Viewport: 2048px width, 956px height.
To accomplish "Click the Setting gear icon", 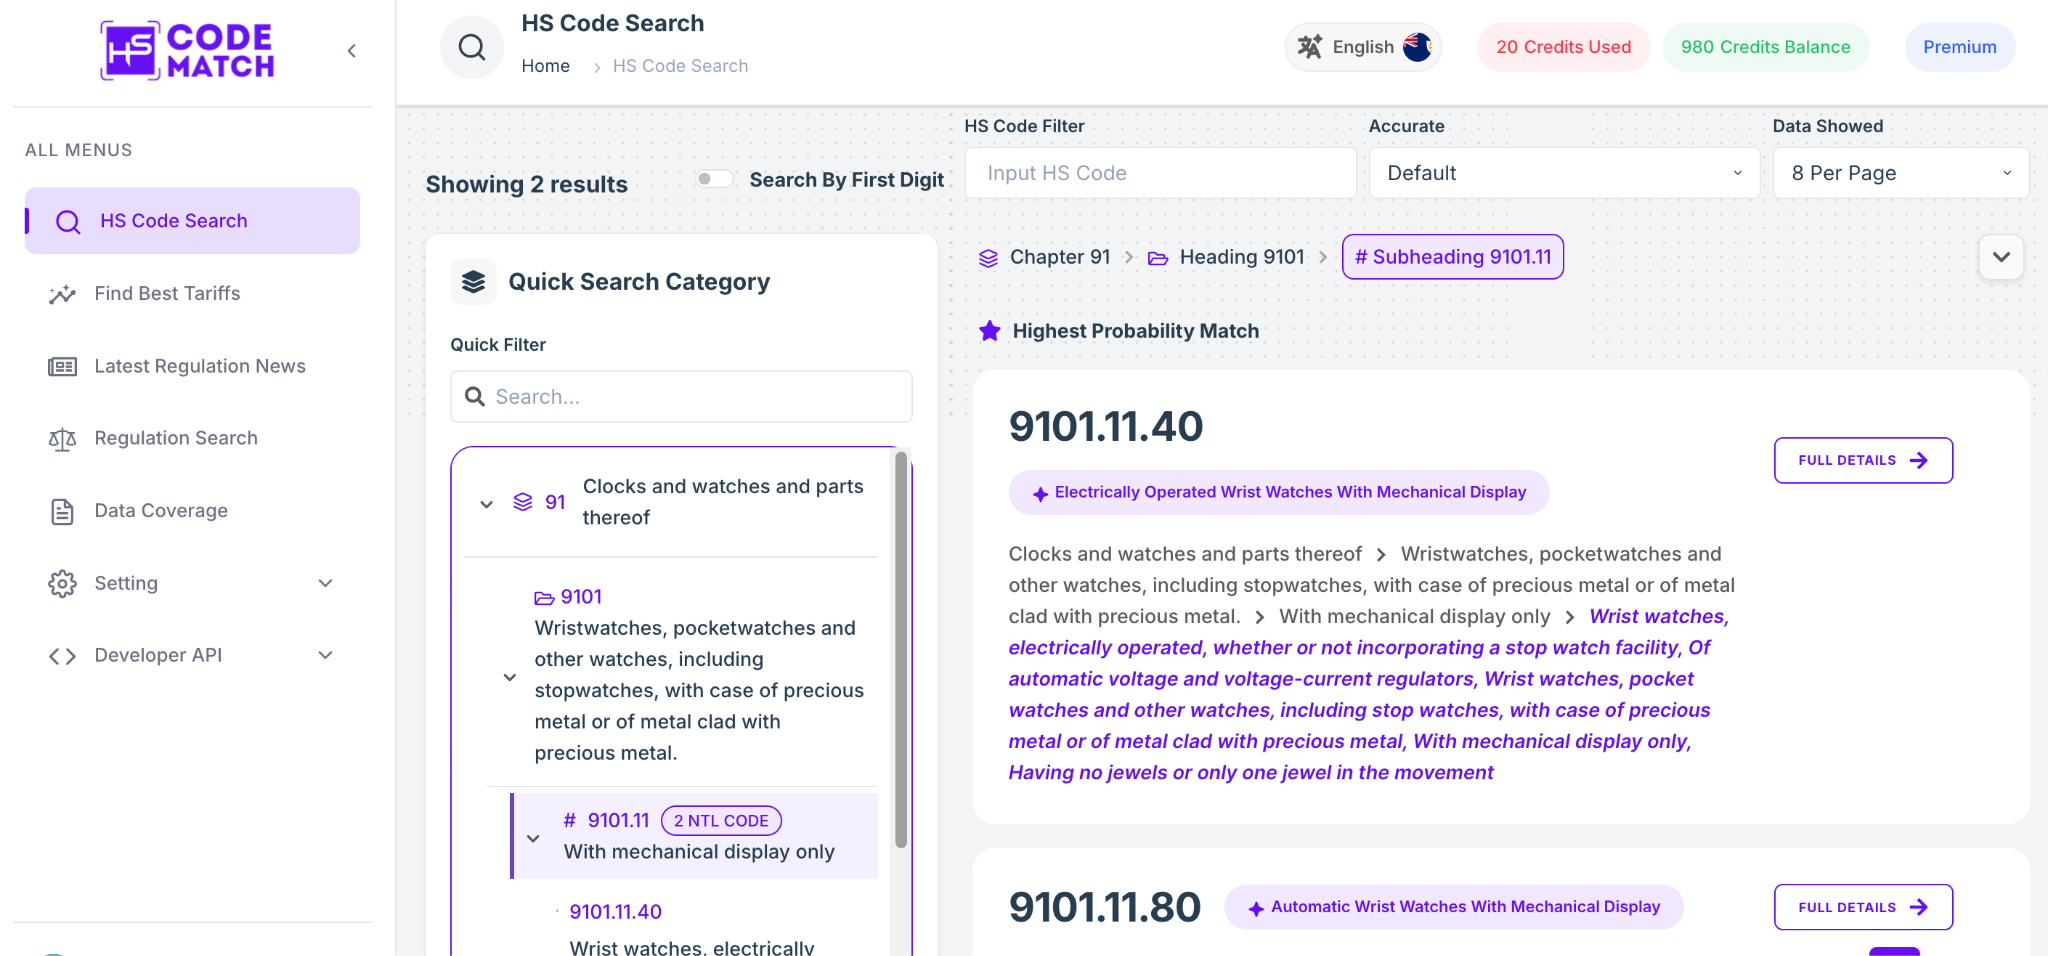I will coord(62,584).
